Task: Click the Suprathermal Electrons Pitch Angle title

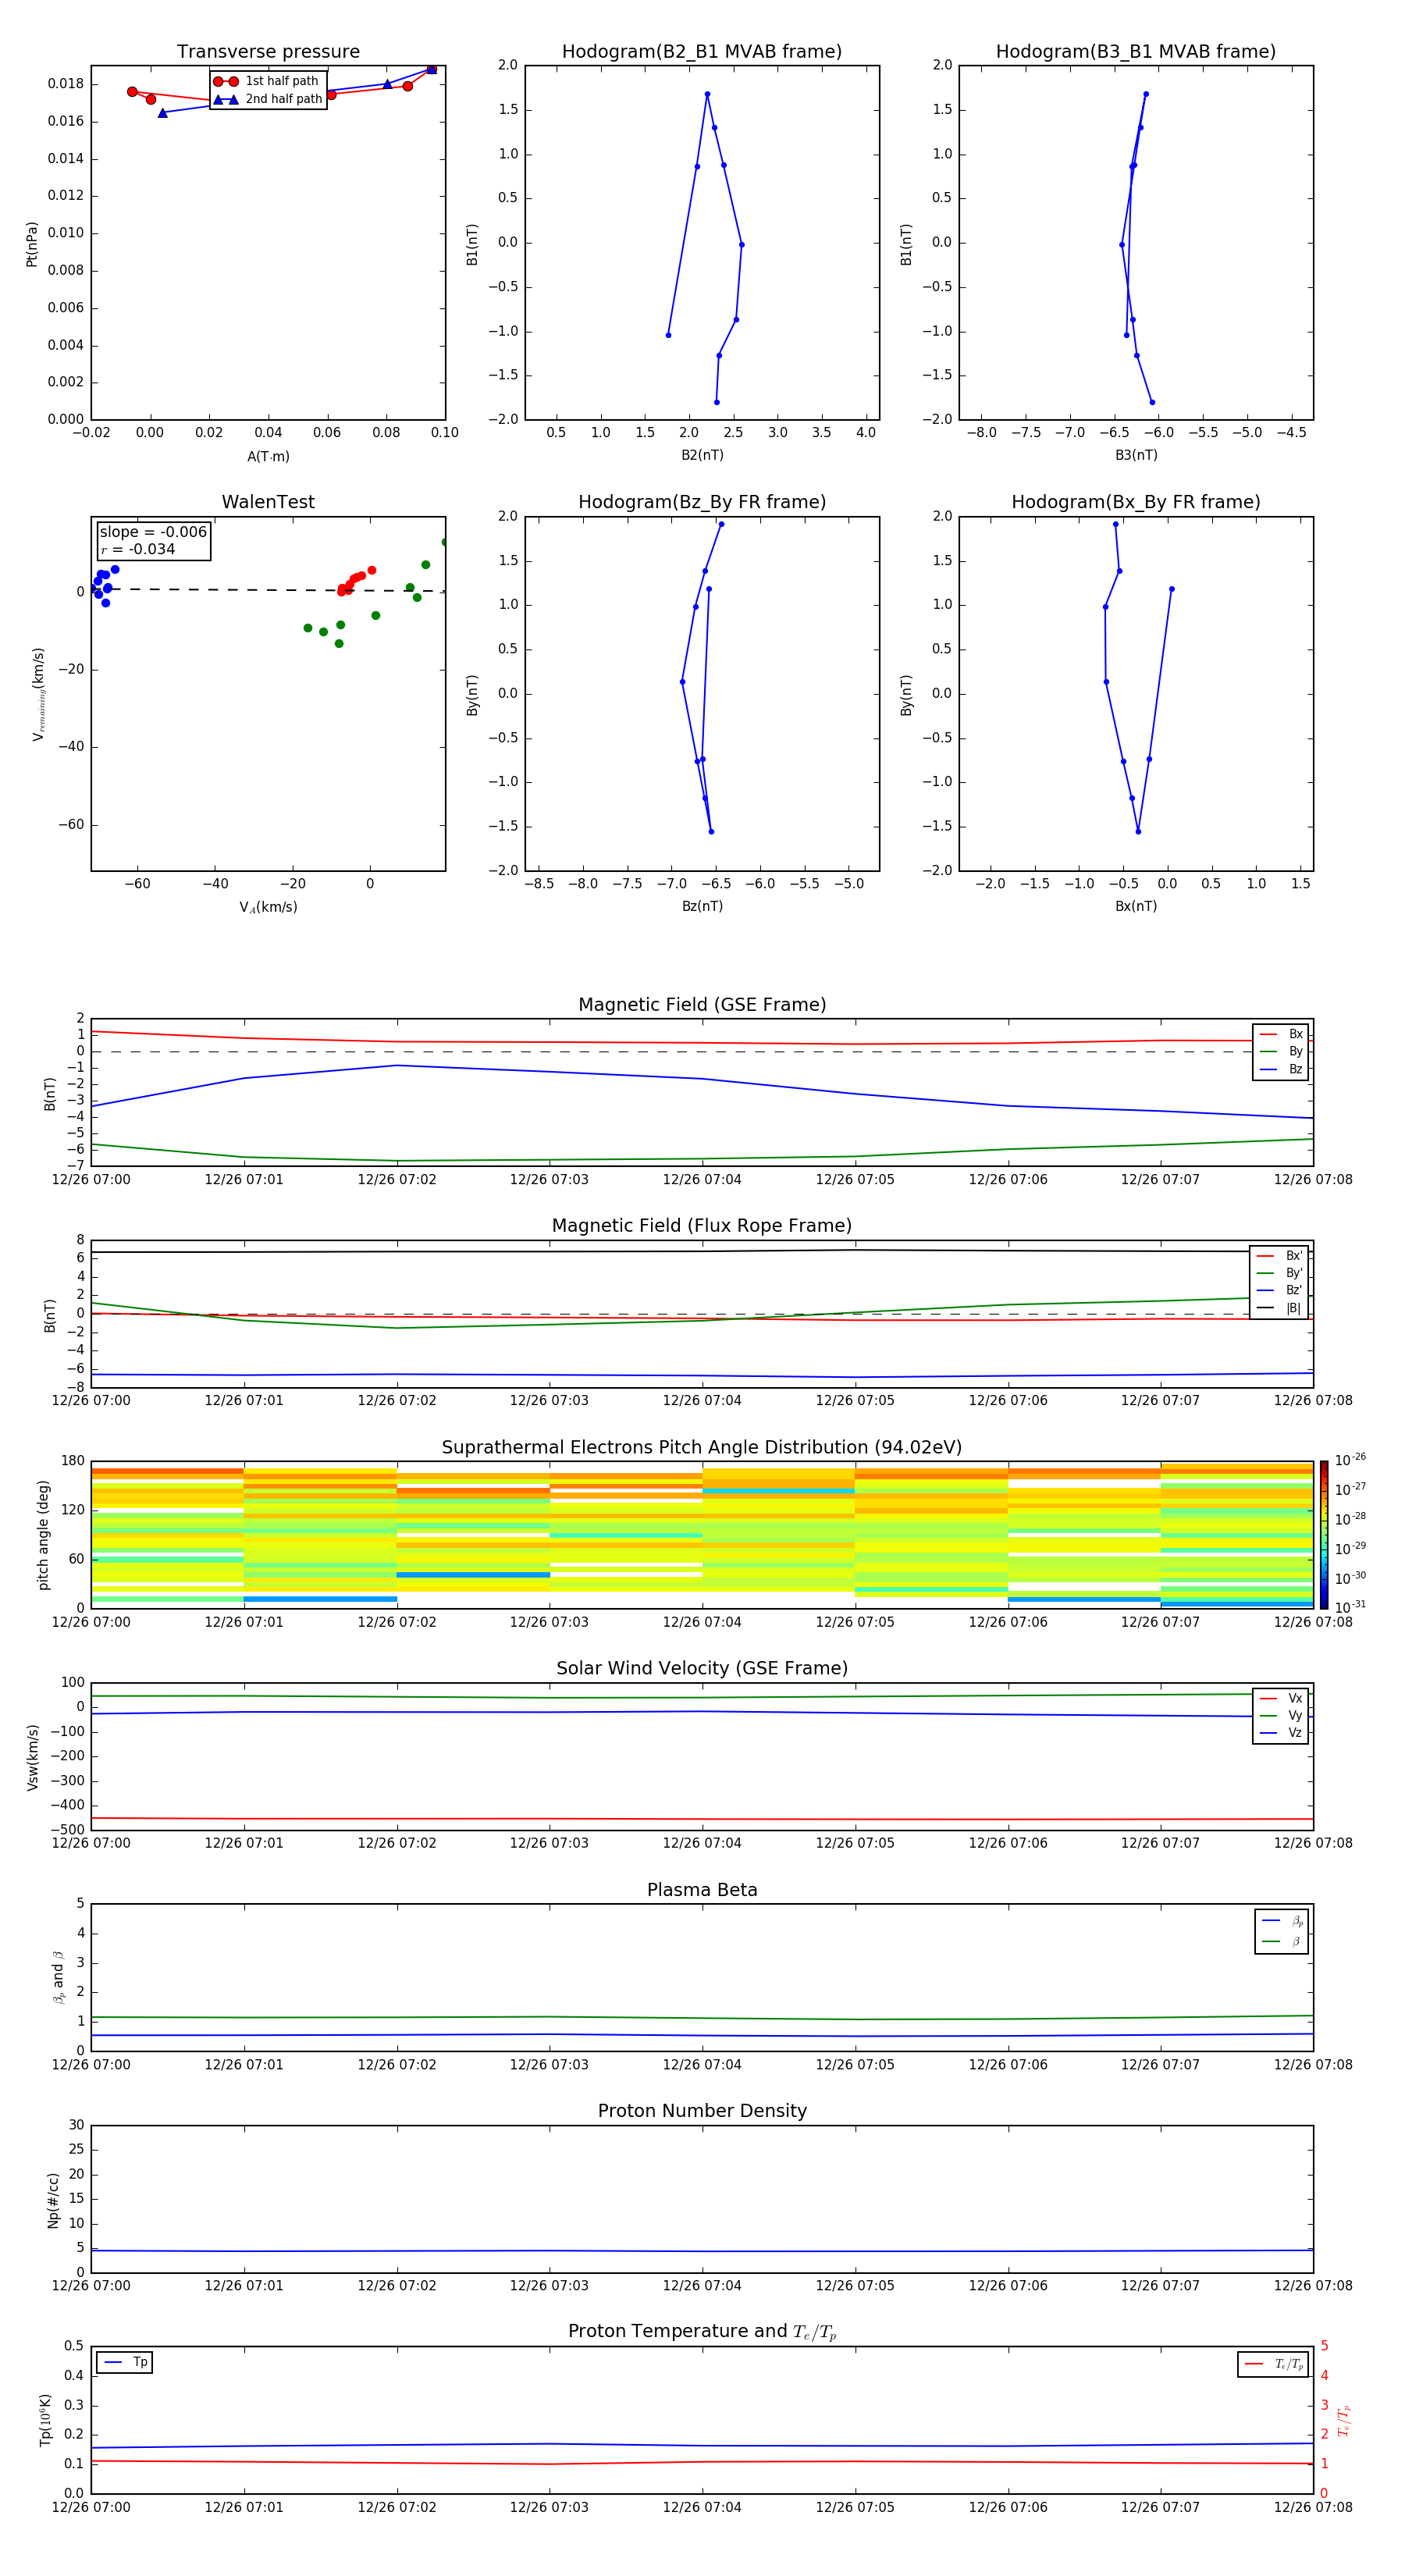Action: 702,1448
